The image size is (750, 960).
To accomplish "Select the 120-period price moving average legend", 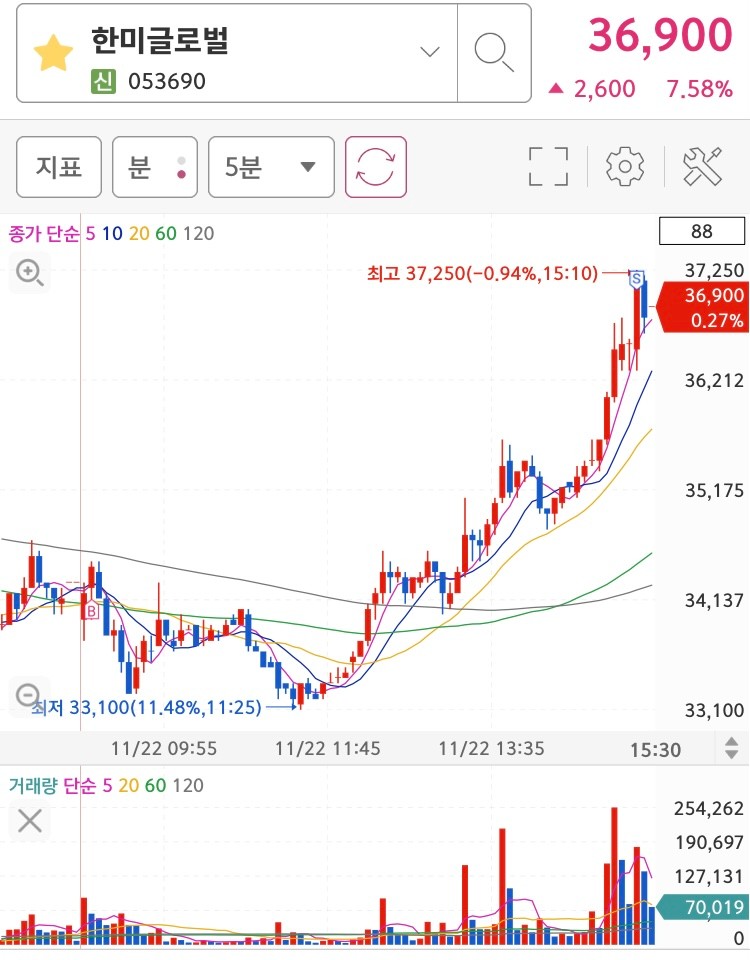I will (x=198, y=233).
